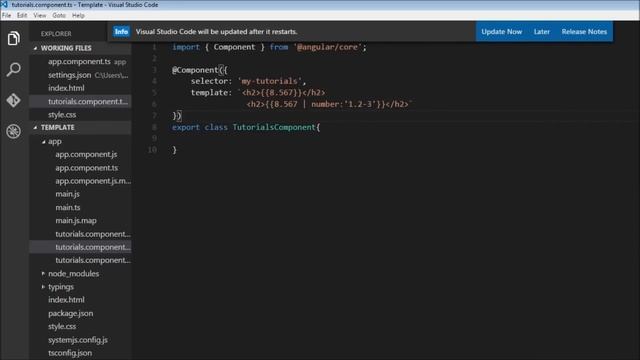Open the Search view icon

[13, 69]
